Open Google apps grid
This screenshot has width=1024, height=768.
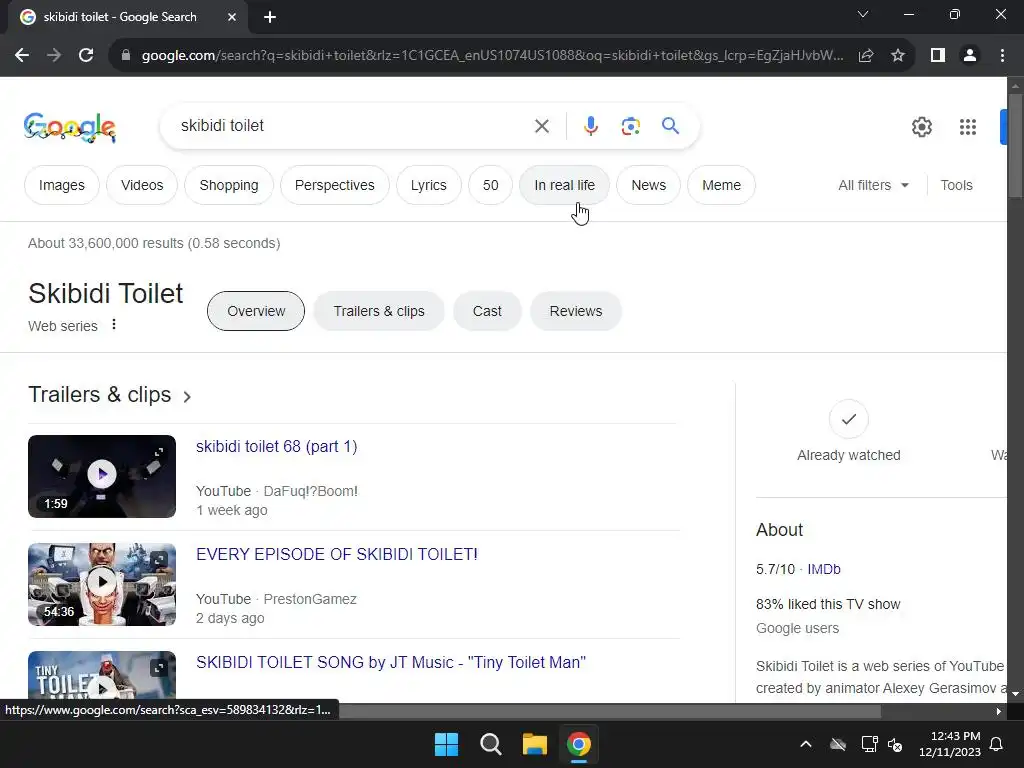click(968, 127)
